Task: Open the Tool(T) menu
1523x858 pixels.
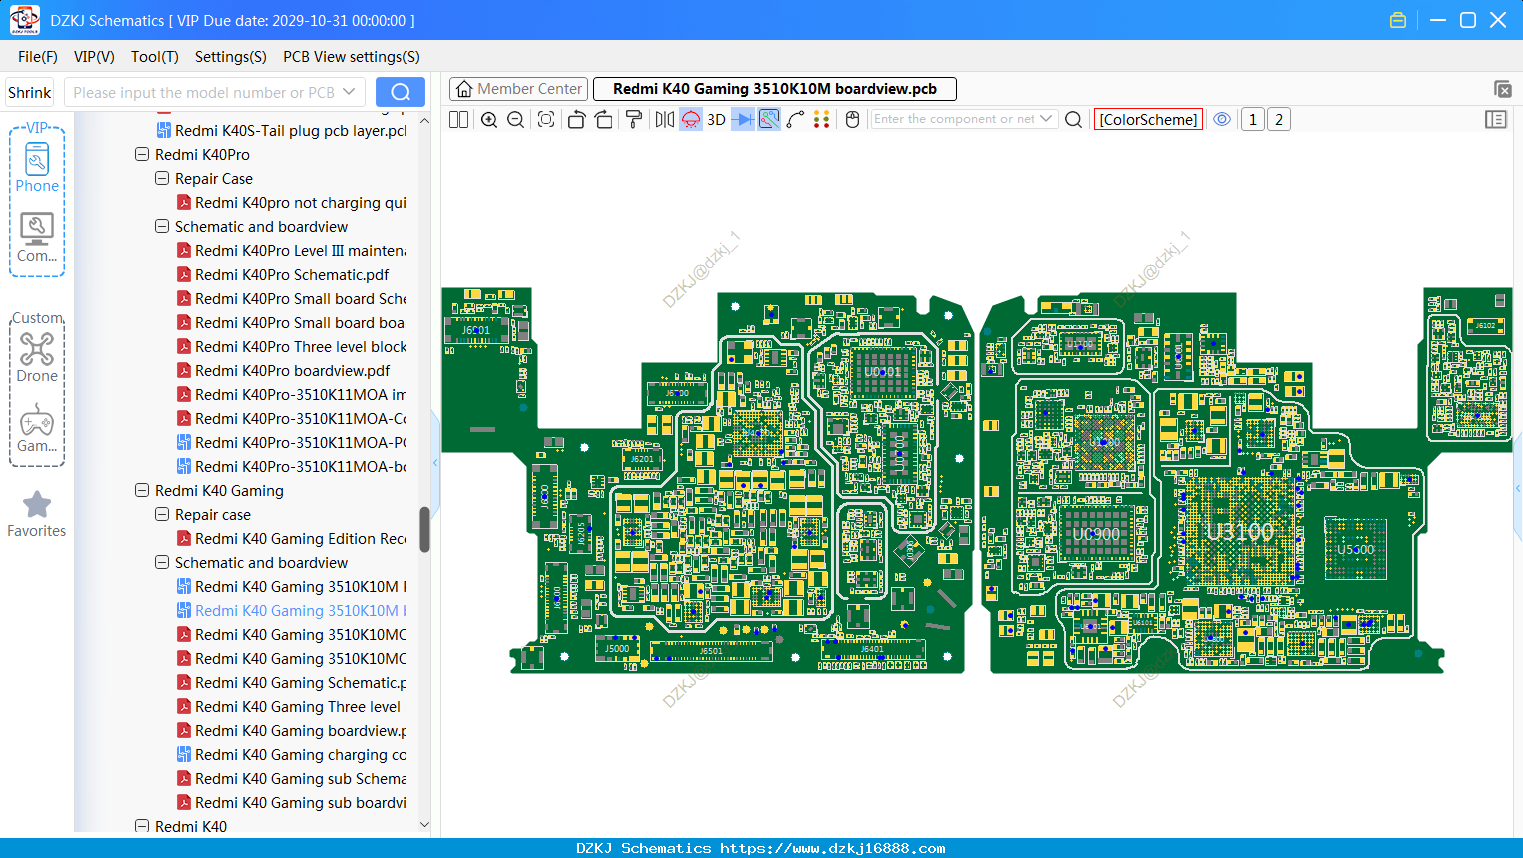Action: [155, 57]
